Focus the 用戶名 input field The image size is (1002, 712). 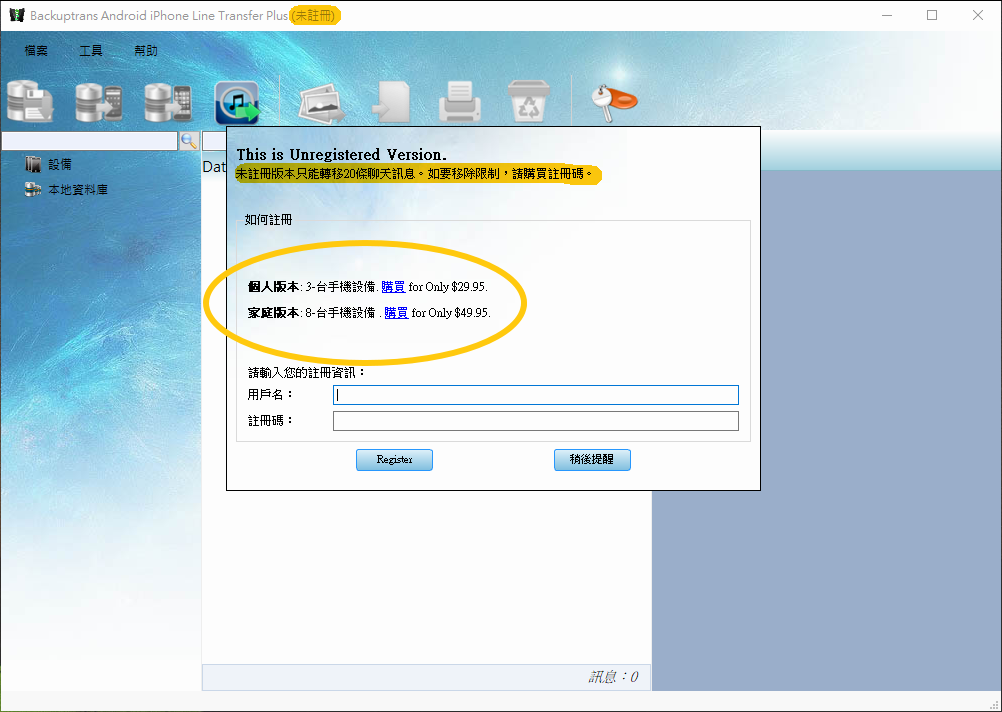(x=536, y=395)
